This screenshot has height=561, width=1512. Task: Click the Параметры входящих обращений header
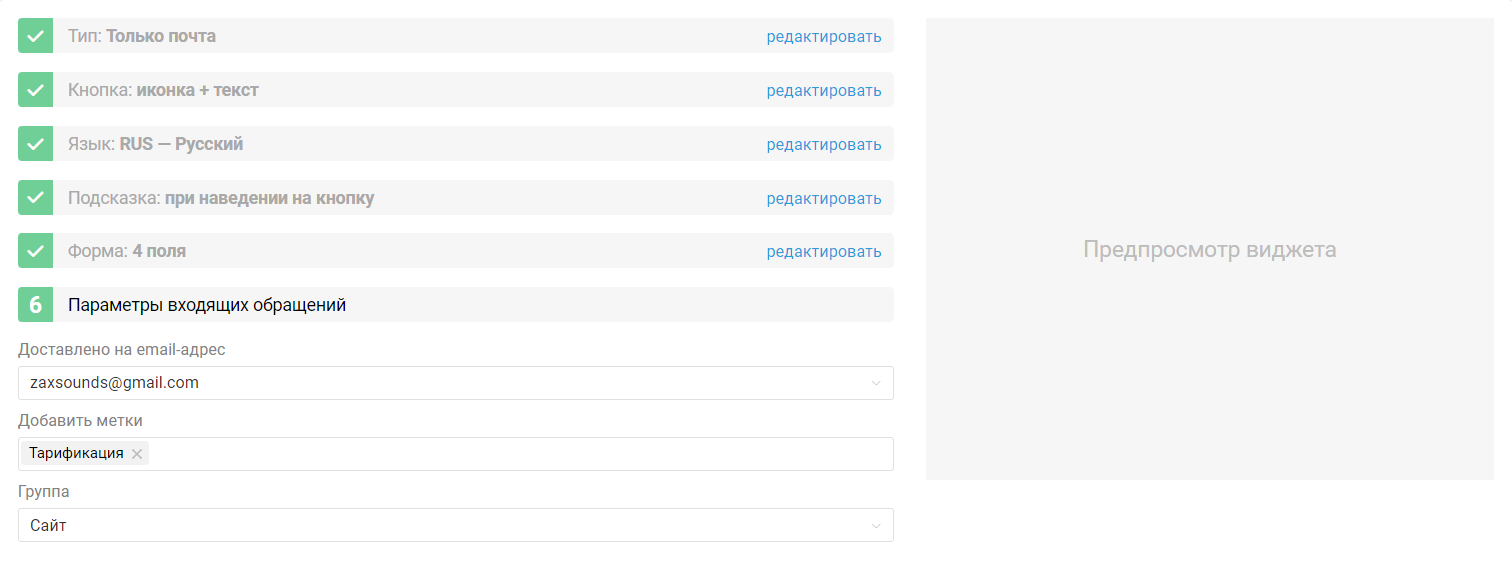(207, 305)
